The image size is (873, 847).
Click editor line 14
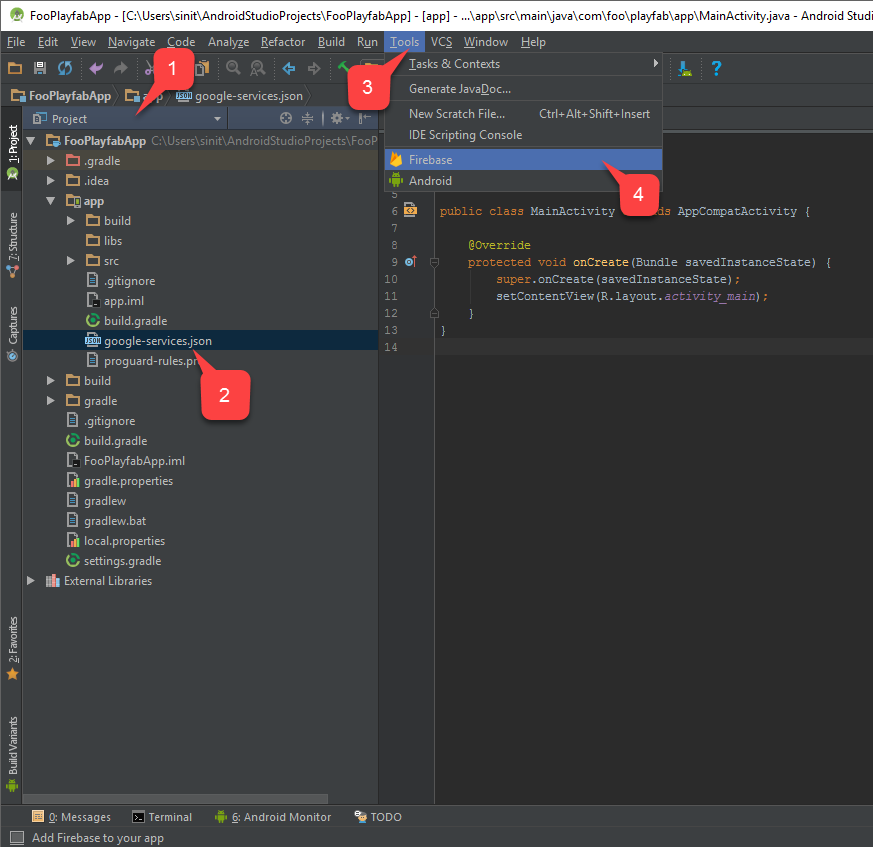[x=654, y=347]
